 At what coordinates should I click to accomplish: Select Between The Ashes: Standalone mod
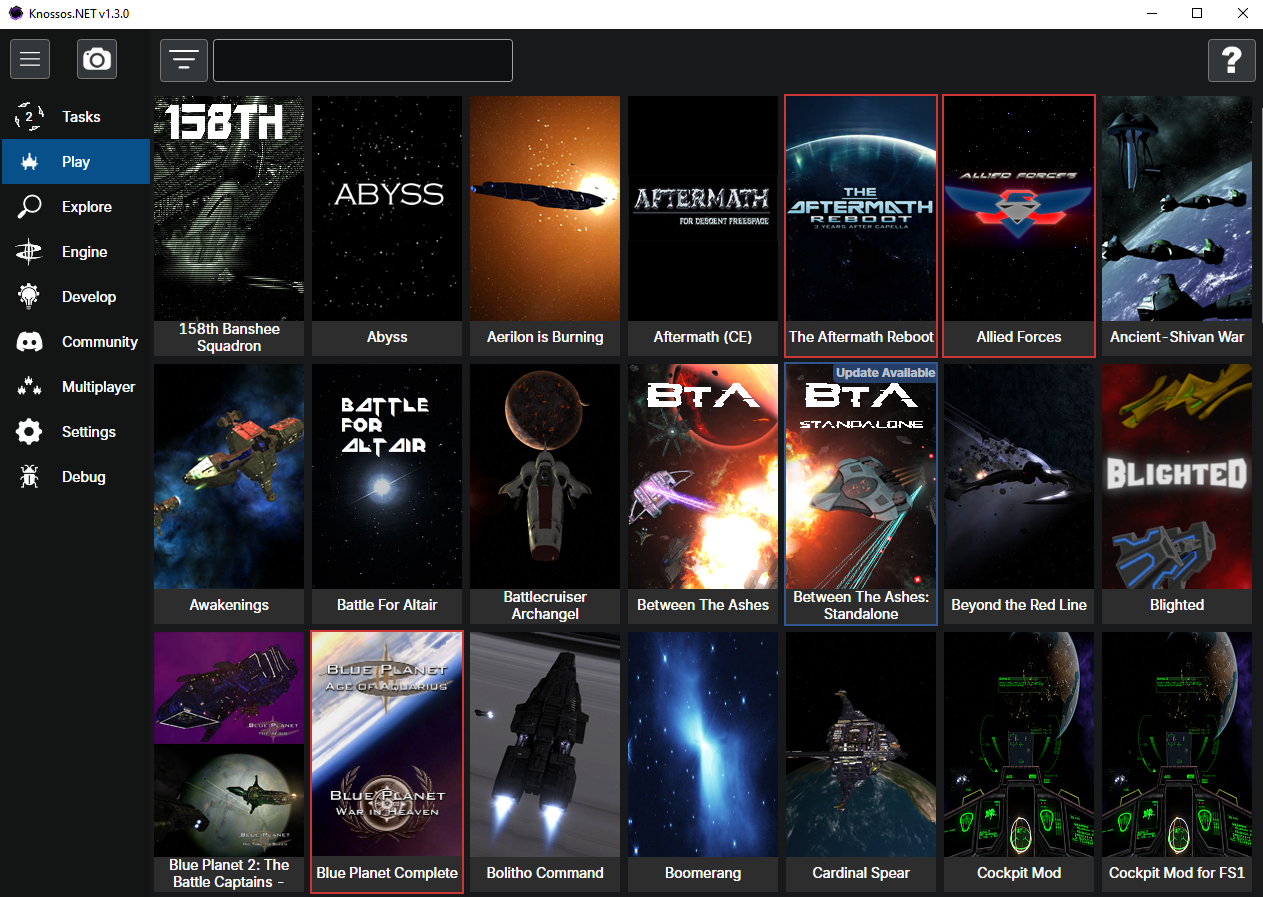(861, 493)
